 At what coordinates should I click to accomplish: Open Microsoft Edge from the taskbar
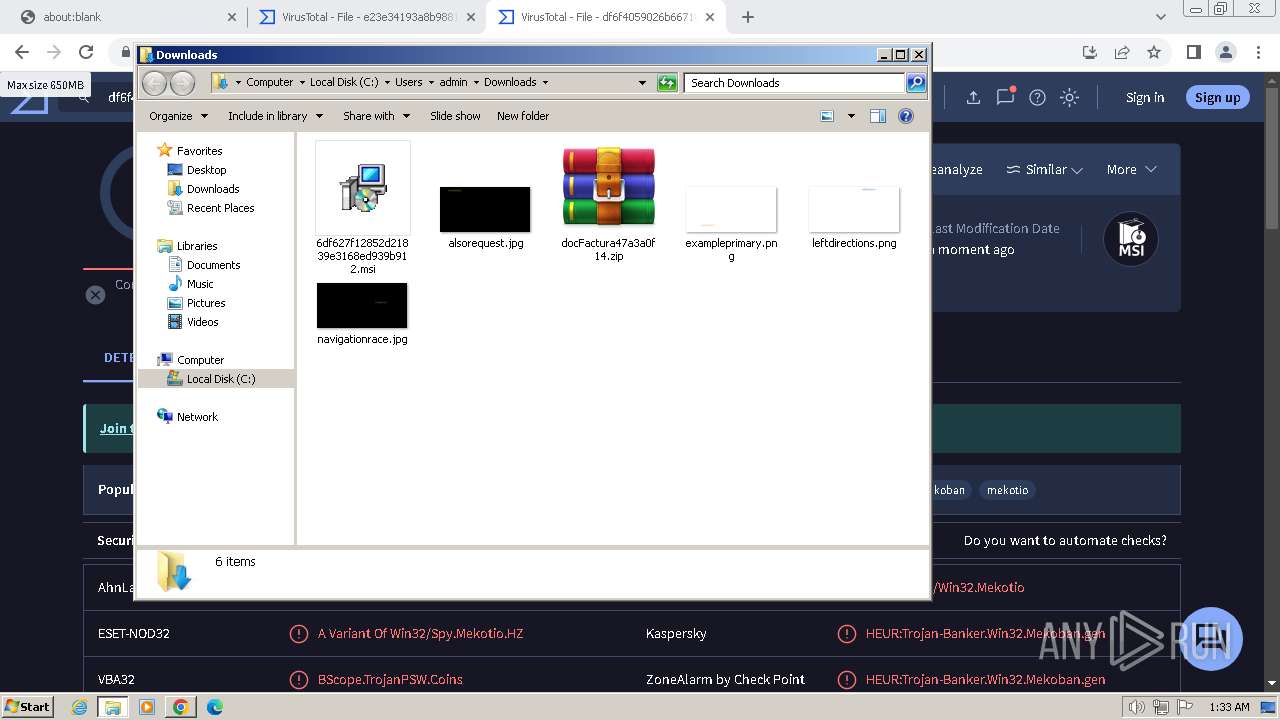click(x=214, y=707)
